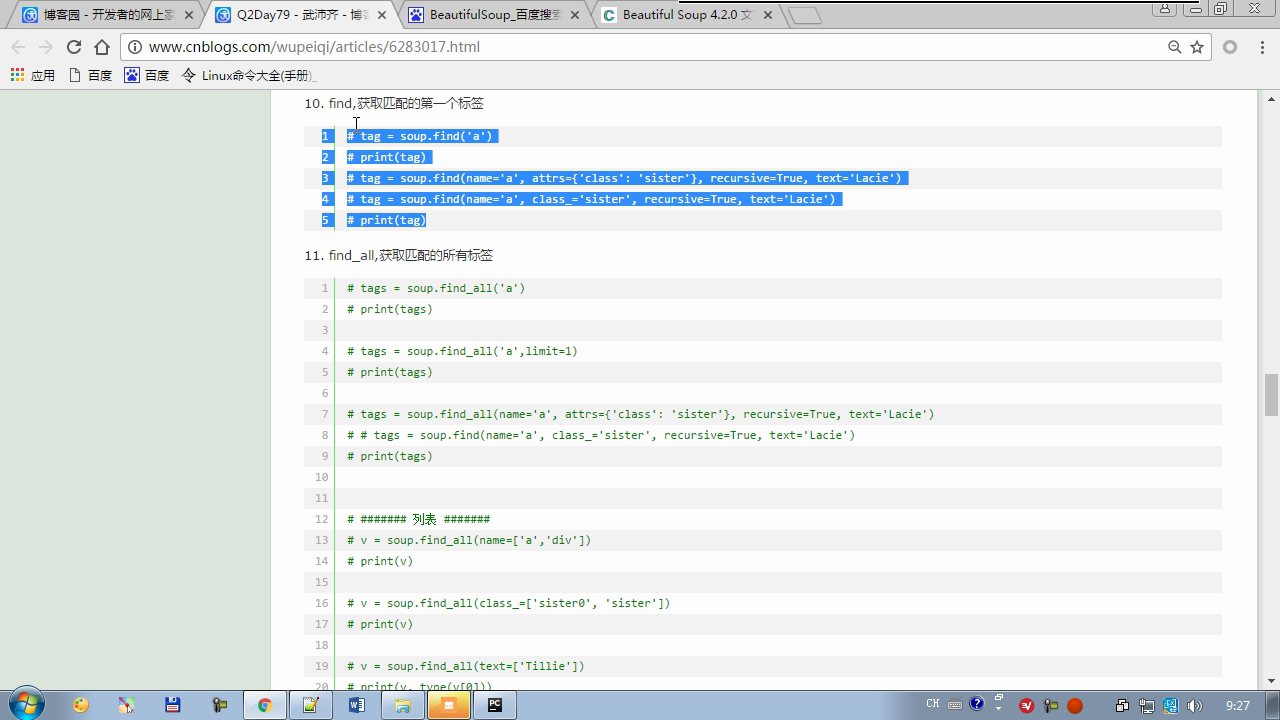Open the zoom magnifier in the address bar
The width and height of the screenshot is (1280, 720).
tap(1175, 47)
